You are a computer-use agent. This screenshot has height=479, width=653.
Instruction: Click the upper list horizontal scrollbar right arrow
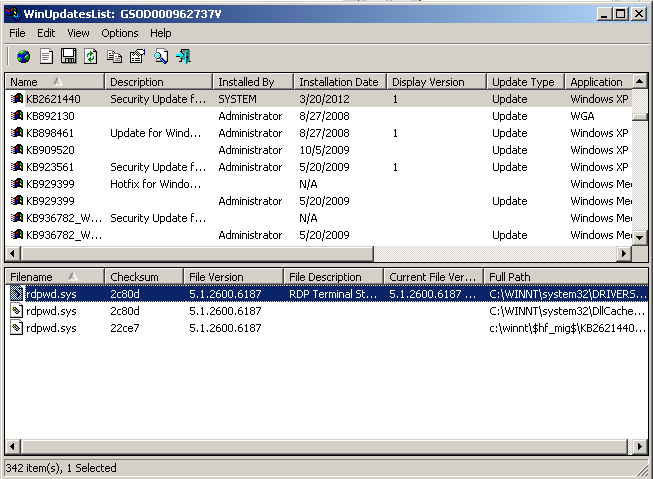coord(625,254)
